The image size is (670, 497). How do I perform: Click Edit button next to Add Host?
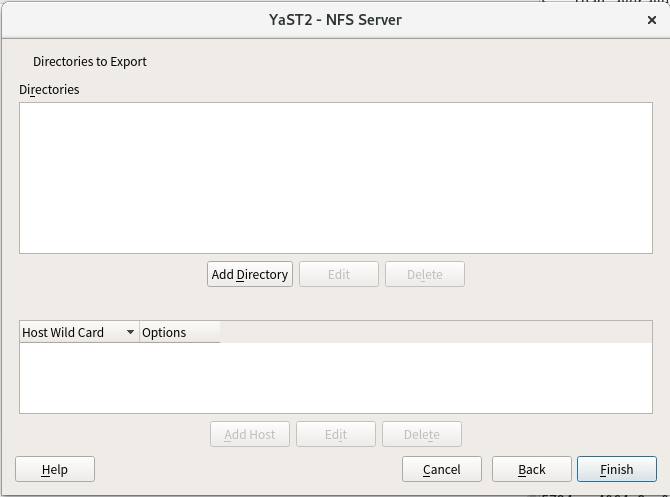[336, 434]
